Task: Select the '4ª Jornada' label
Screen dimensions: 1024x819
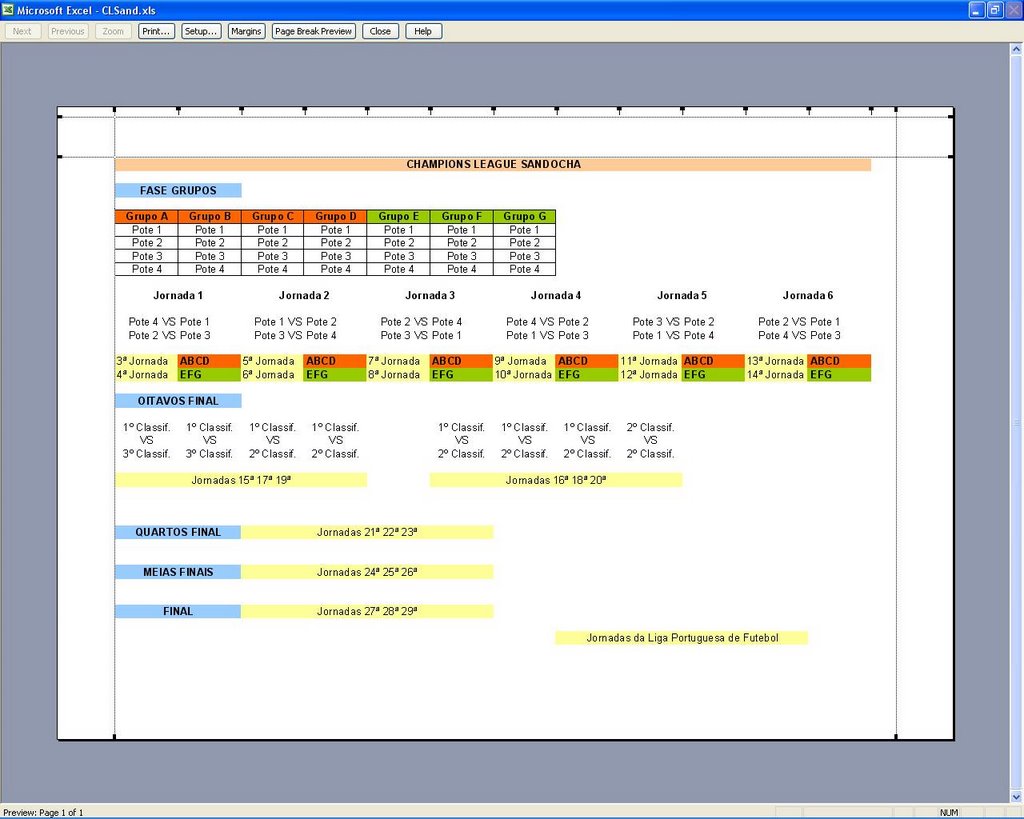Action: pos(142,375)
